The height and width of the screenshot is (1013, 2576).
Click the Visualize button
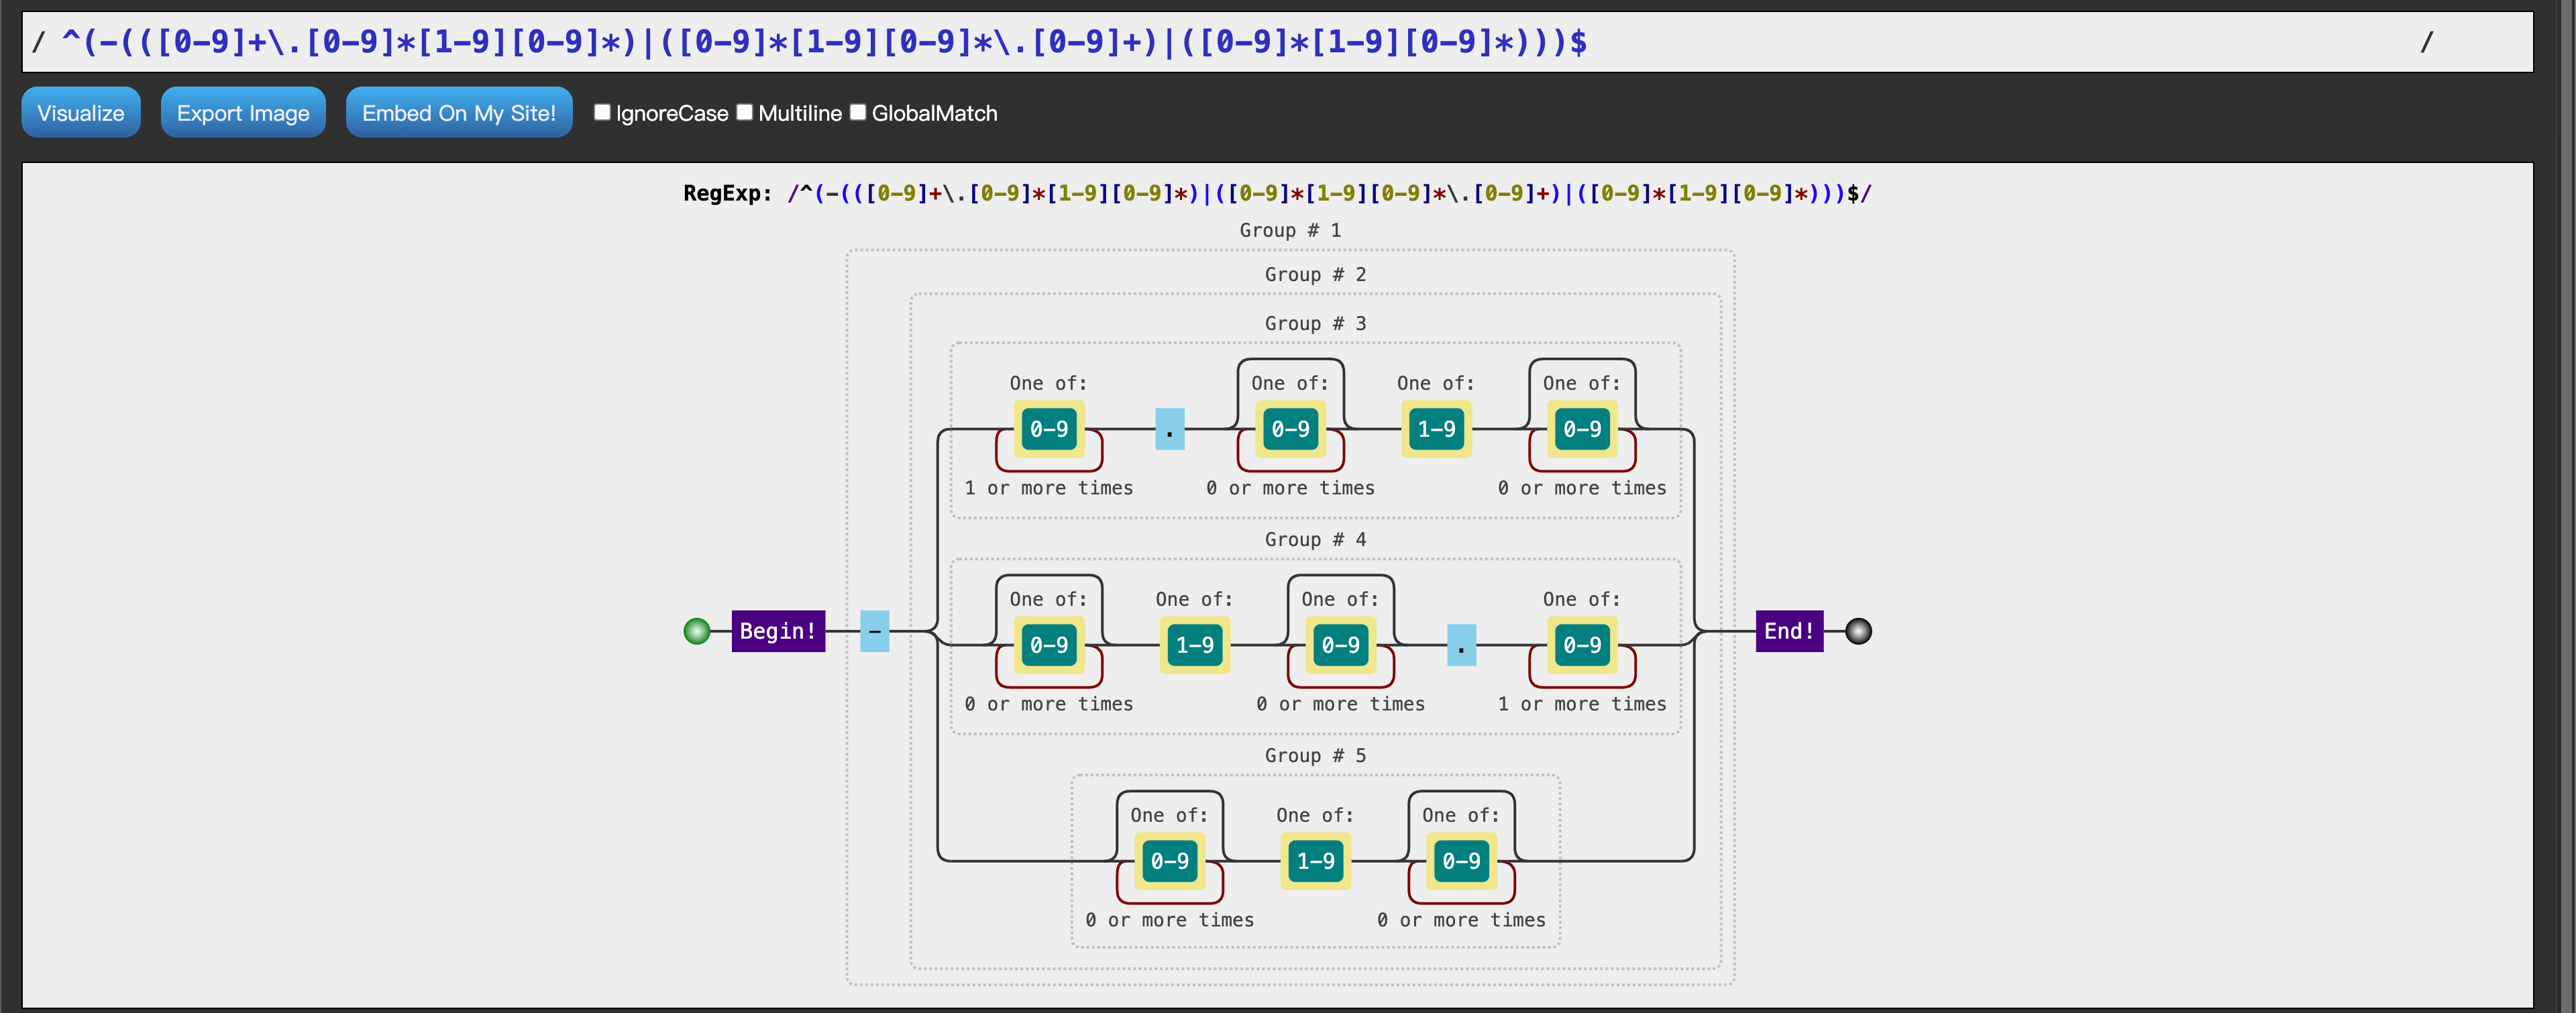80,113
